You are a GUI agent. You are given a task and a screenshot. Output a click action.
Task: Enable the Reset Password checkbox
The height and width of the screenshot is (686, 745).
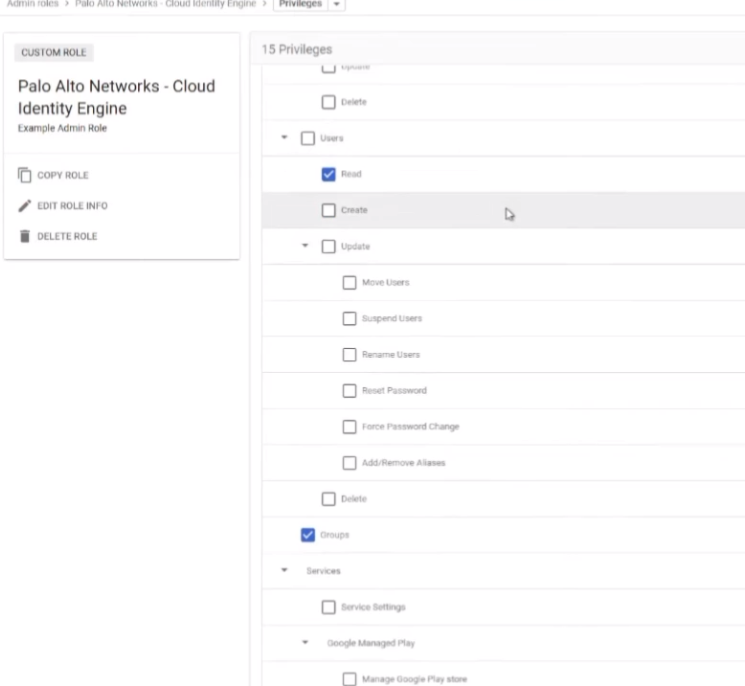tap(349, 391)
